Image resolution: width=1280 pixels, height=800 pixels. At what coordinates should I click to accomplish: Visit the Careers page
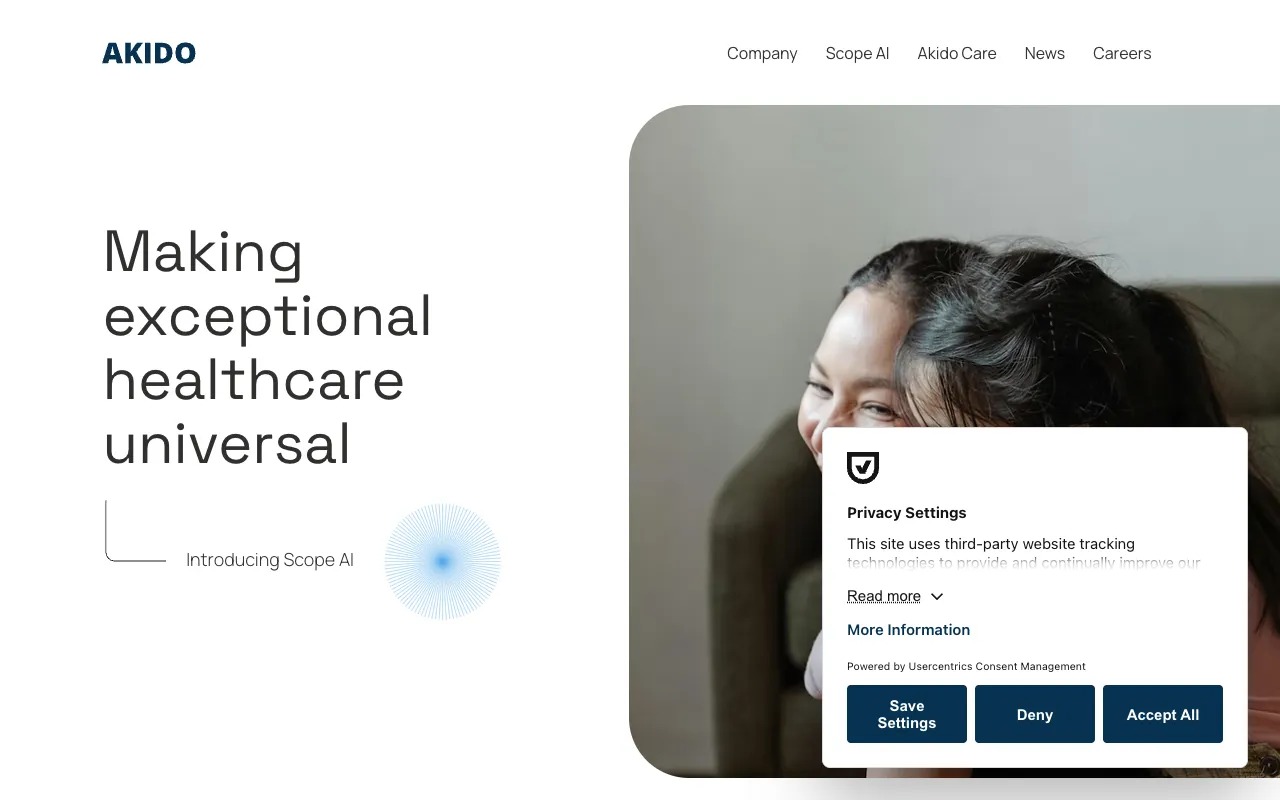(1122, 53)
